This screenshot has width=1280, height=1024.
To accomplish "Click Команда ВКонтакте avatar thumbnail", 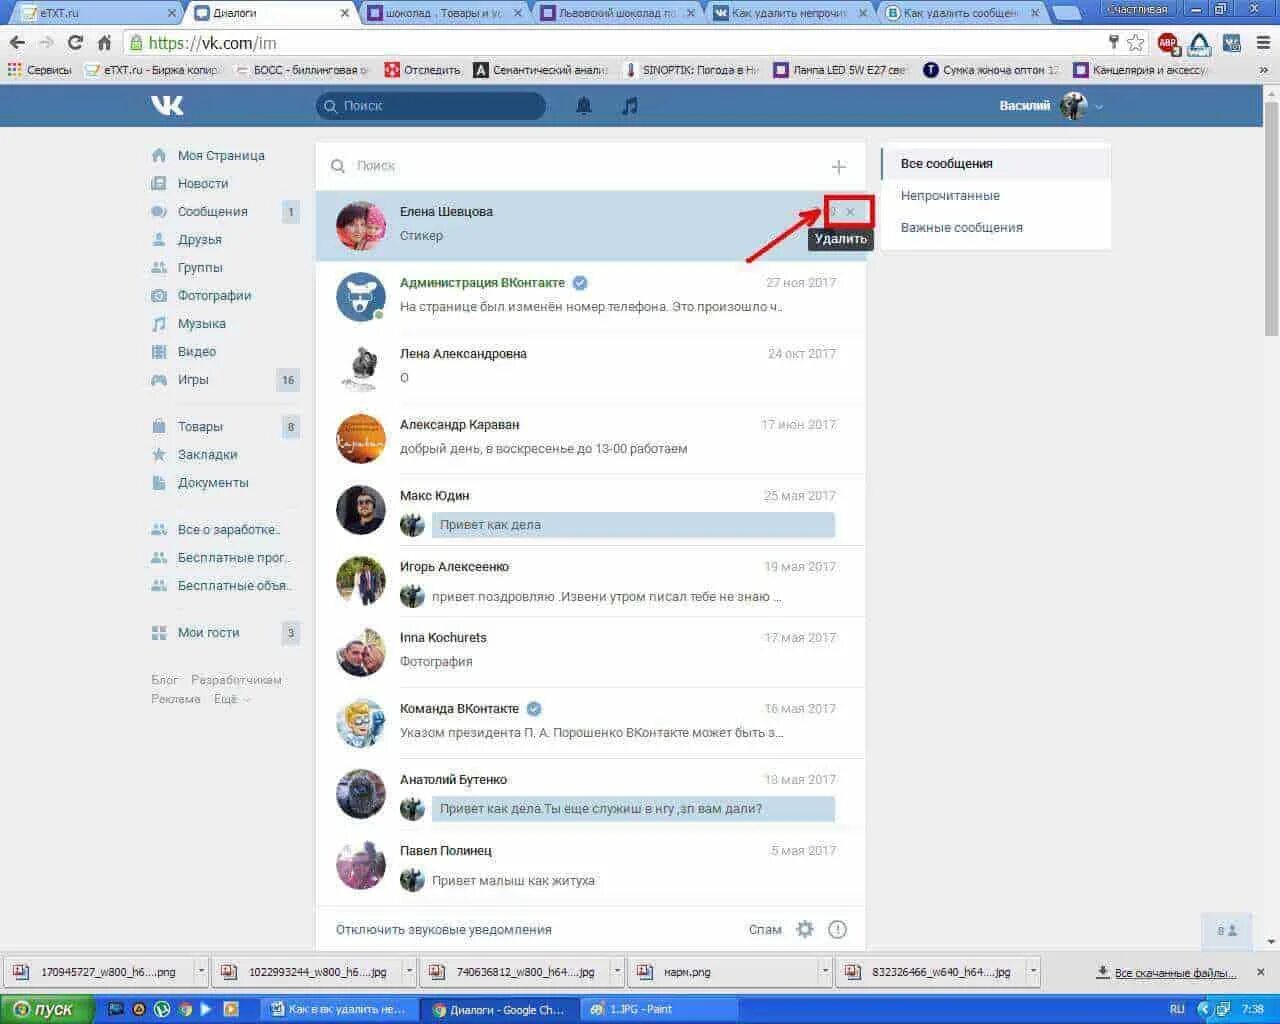I will pyautogui.click(x=360, y=723).
